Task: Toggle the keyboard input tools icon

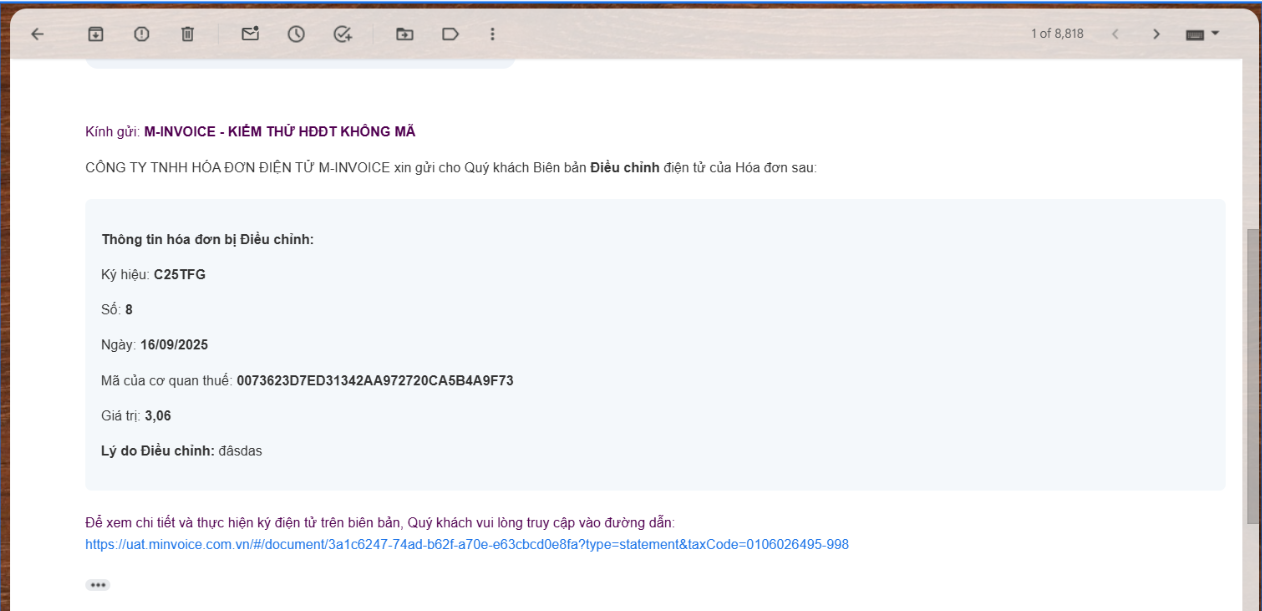Action: (x=1194, y=34)
